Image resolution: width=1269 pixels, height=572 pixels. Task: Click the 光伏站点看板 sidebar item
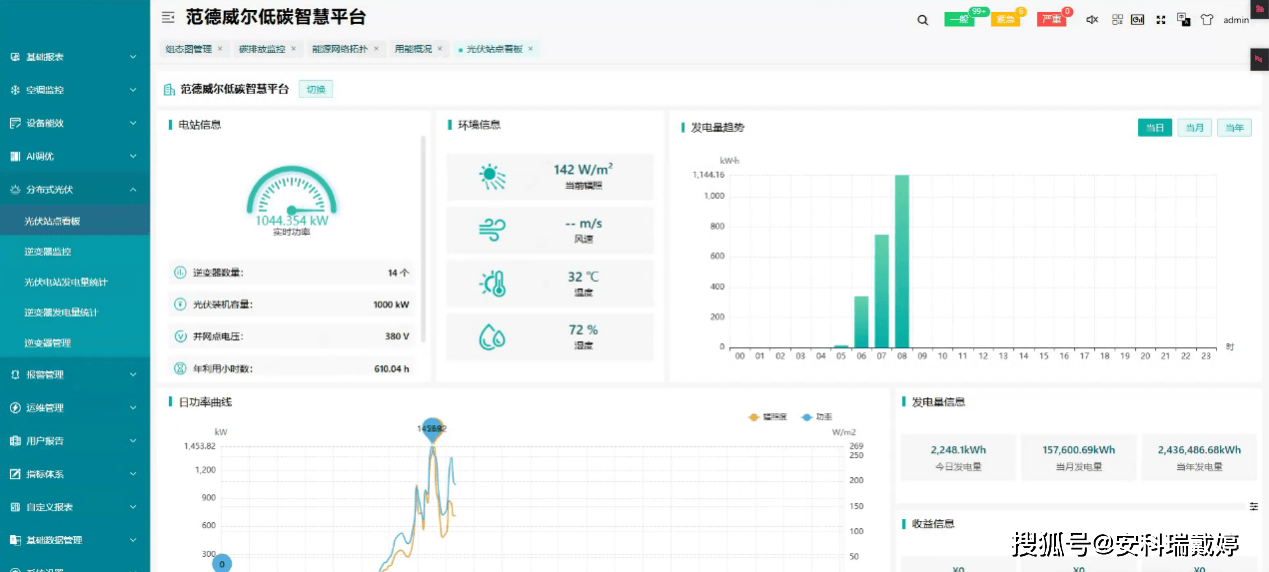[x=75, y=221]
